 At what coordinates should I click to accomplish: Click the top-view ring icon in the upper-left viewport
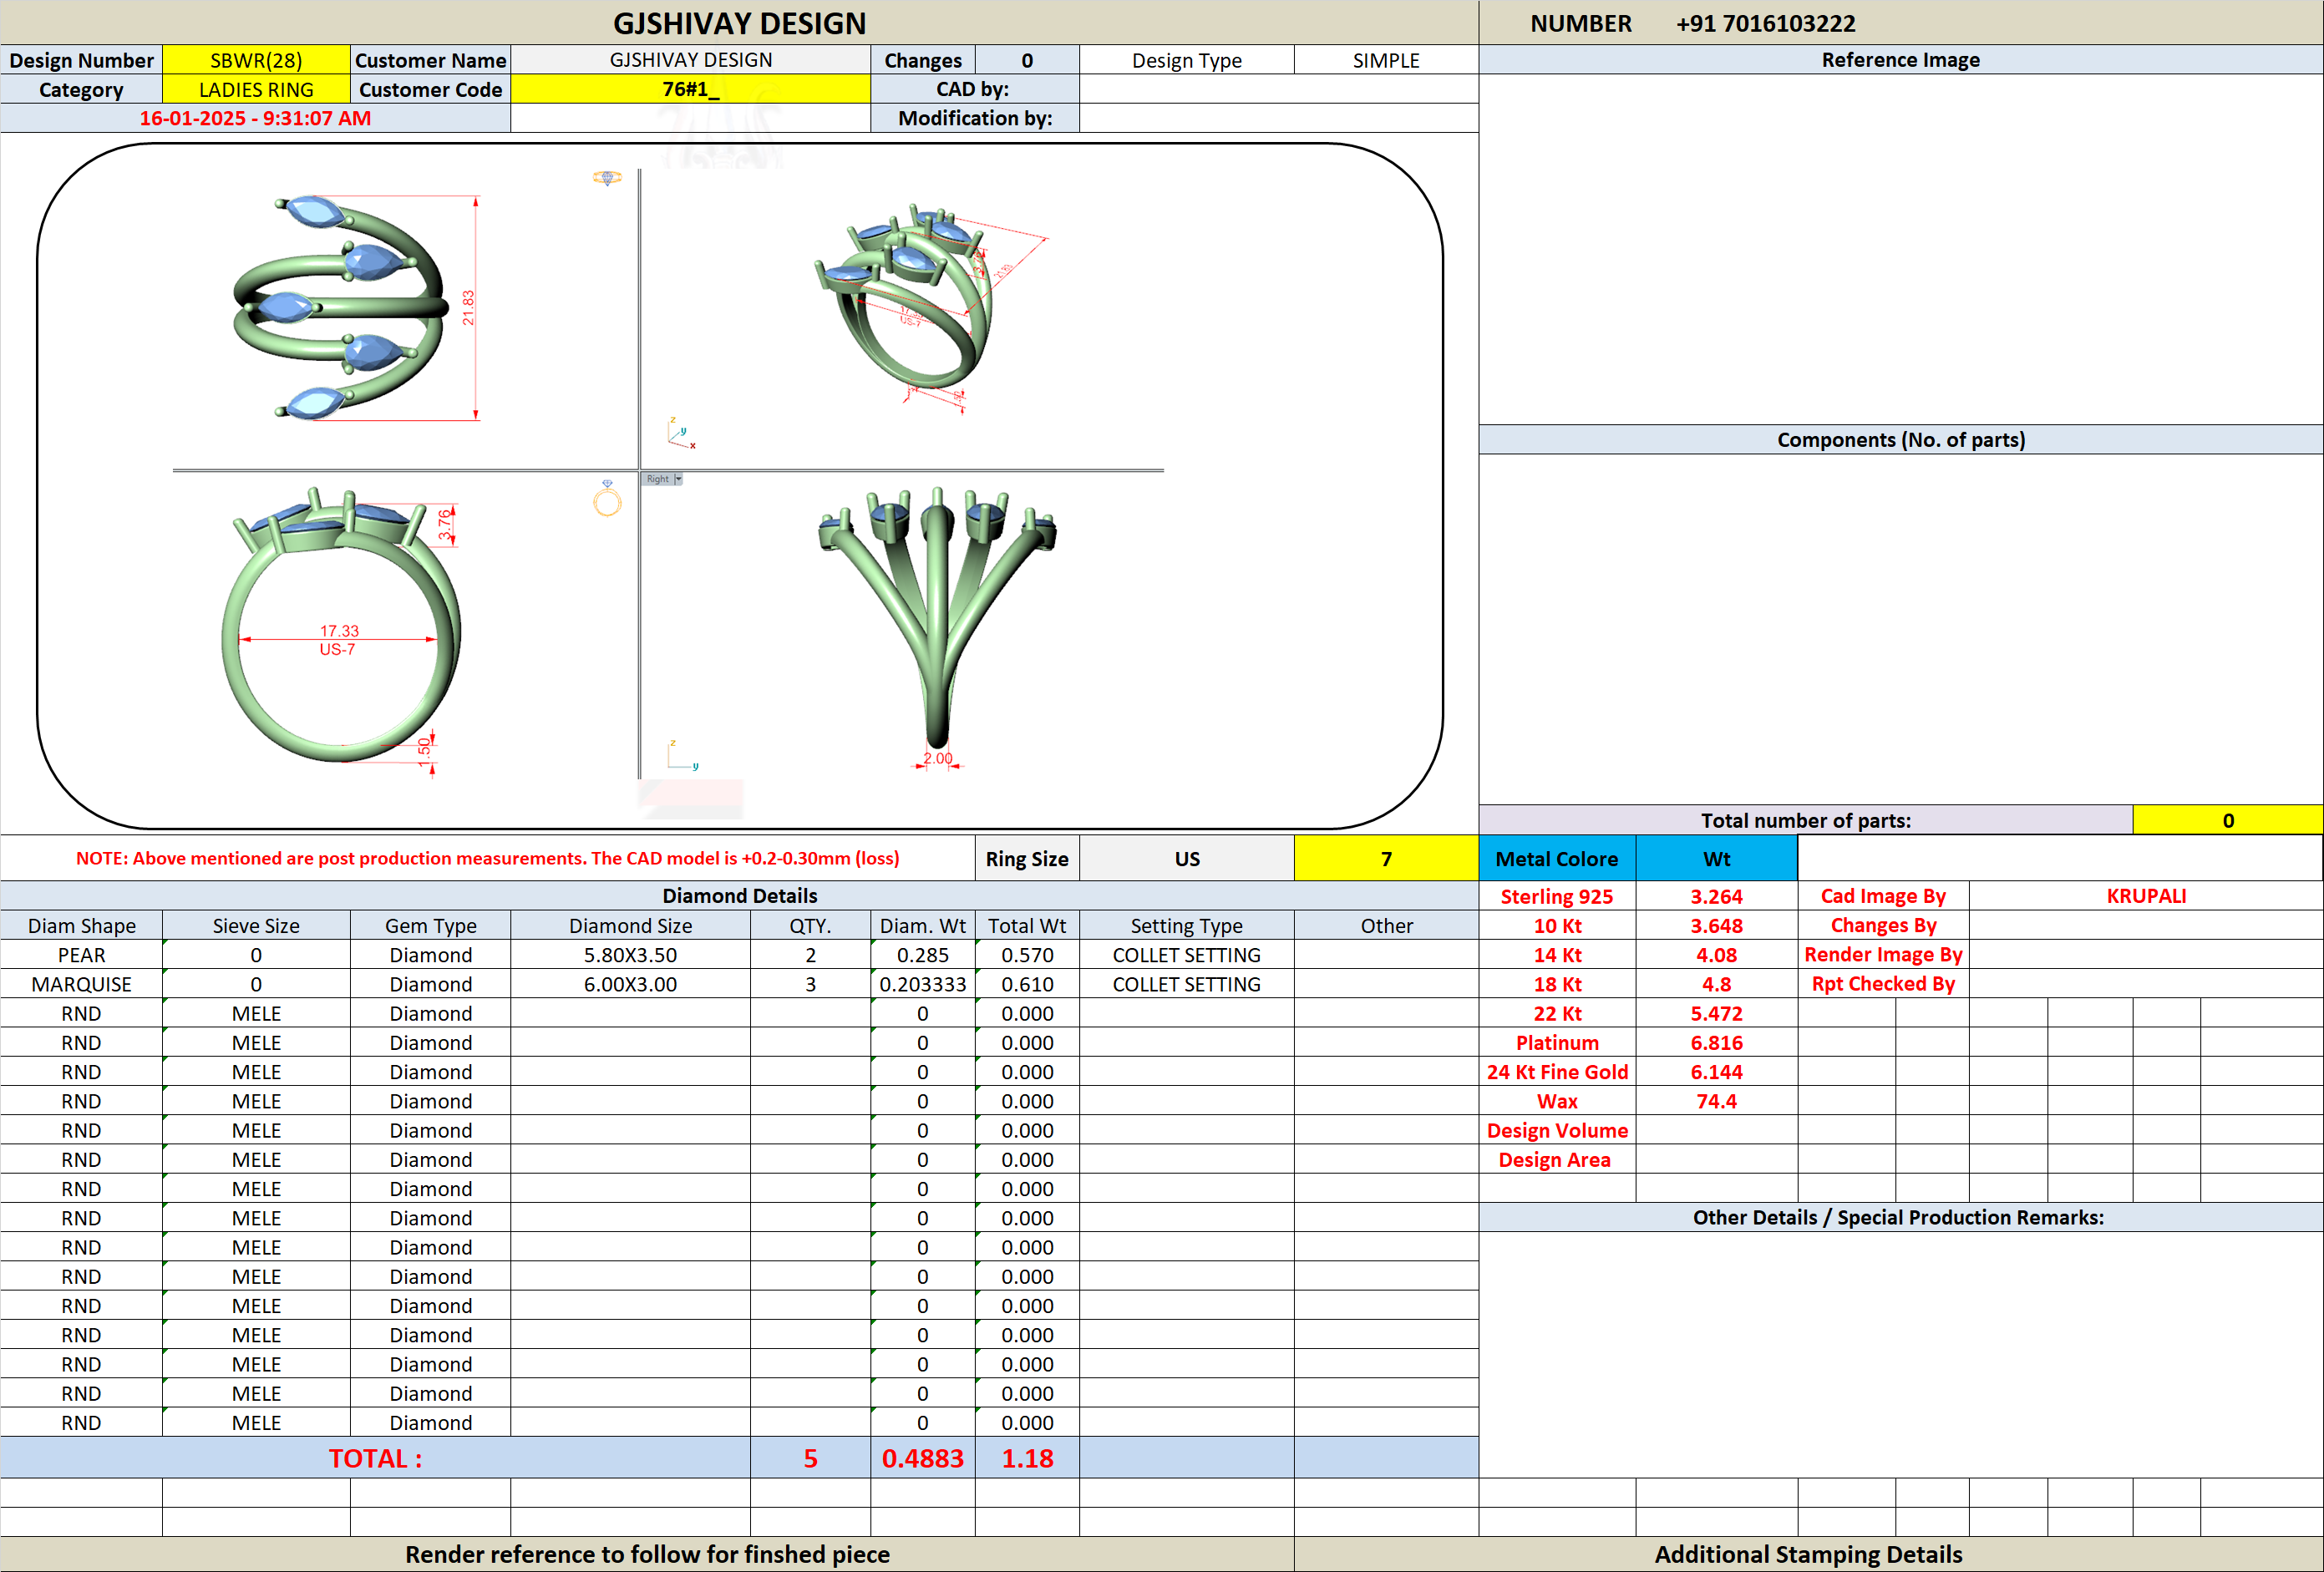[607, 178]
